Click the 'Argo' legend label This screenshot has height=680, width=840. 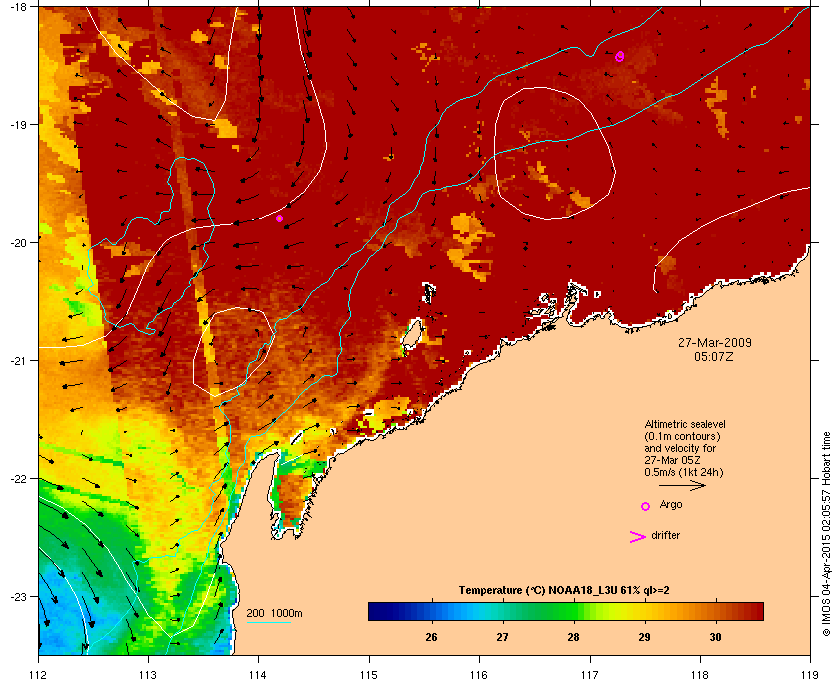click(671, 504)
